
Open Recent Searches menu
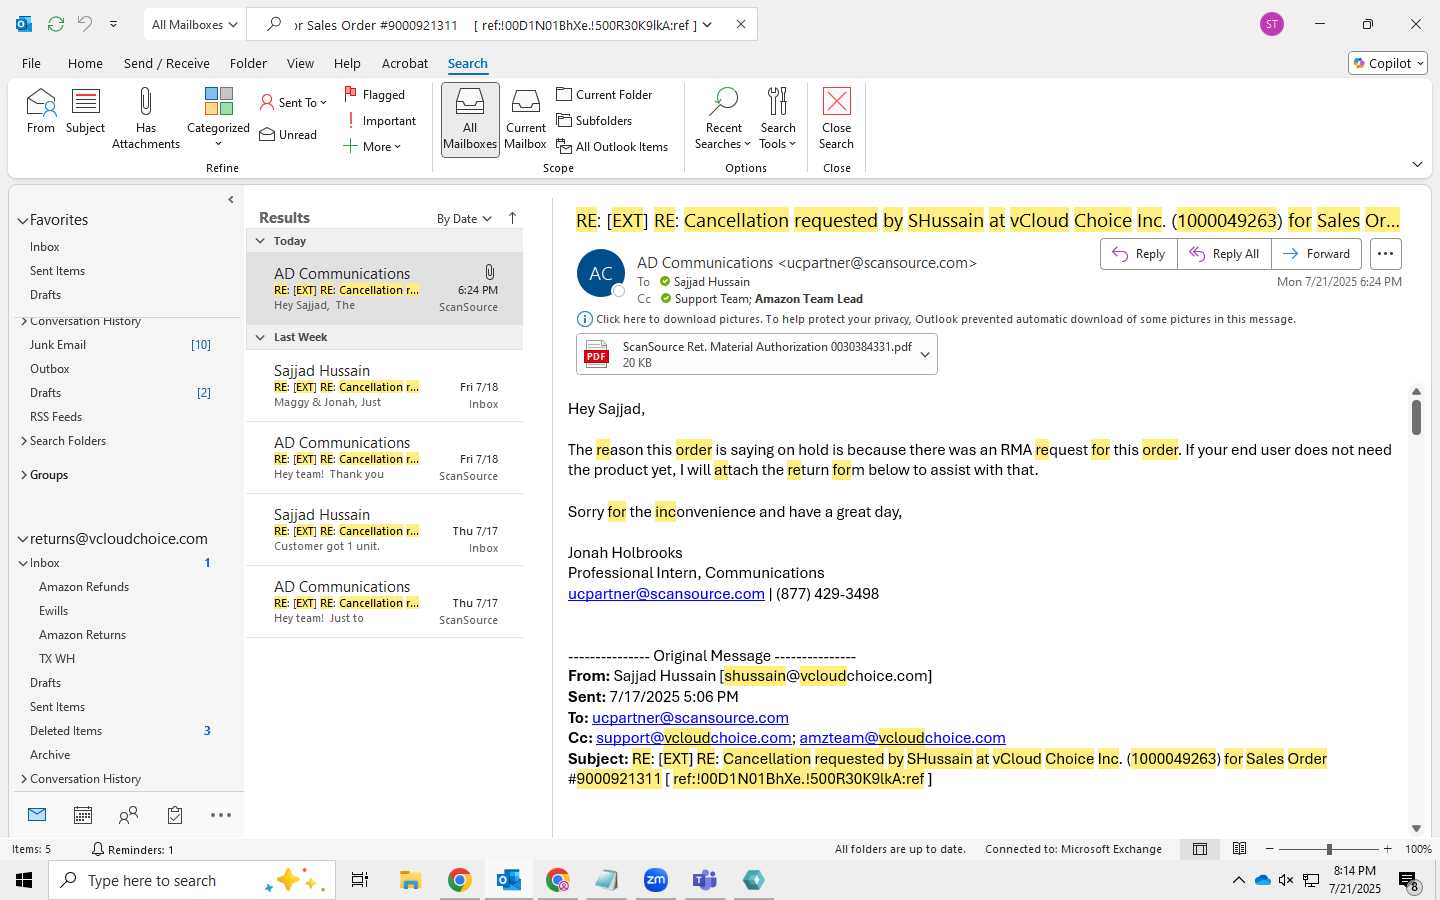(723, 119)
